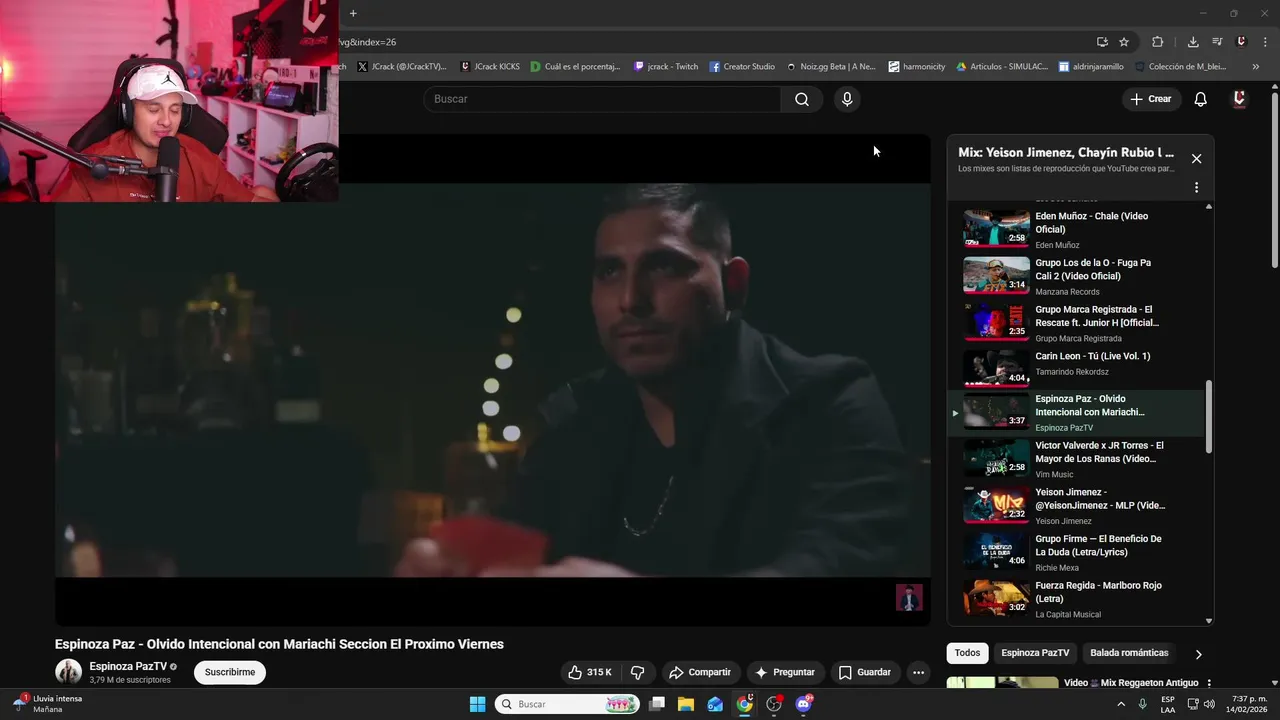Select the Espinoza PazTV filter chip
This screenshot has height=720, width=1280.
1035,653
